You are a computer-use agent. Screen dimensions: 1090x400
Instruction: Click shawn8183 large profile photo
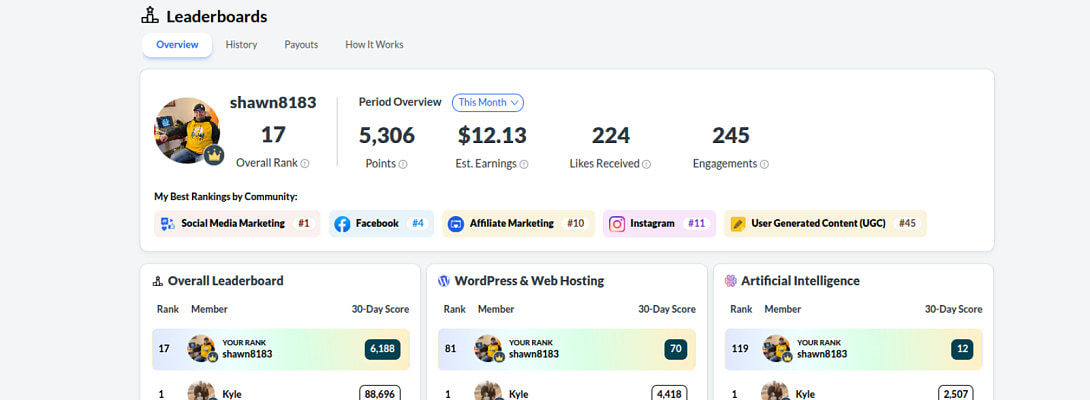[x=185, y=130]
